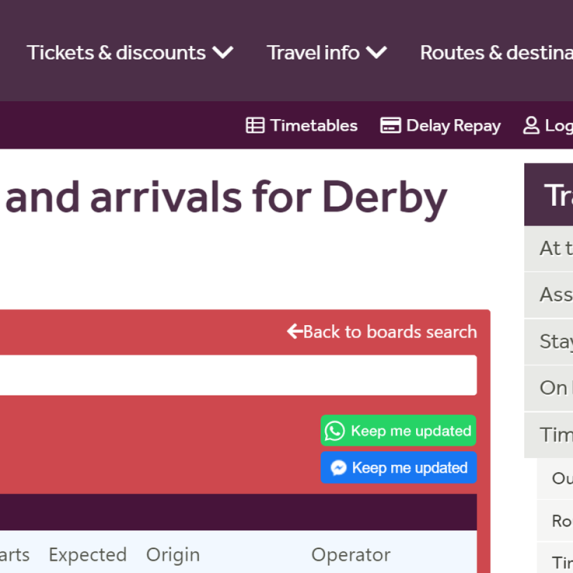This screenshot has height=573, width=573.
Task: Open the Delay Repay link
Action: click(x=440, y=125)
